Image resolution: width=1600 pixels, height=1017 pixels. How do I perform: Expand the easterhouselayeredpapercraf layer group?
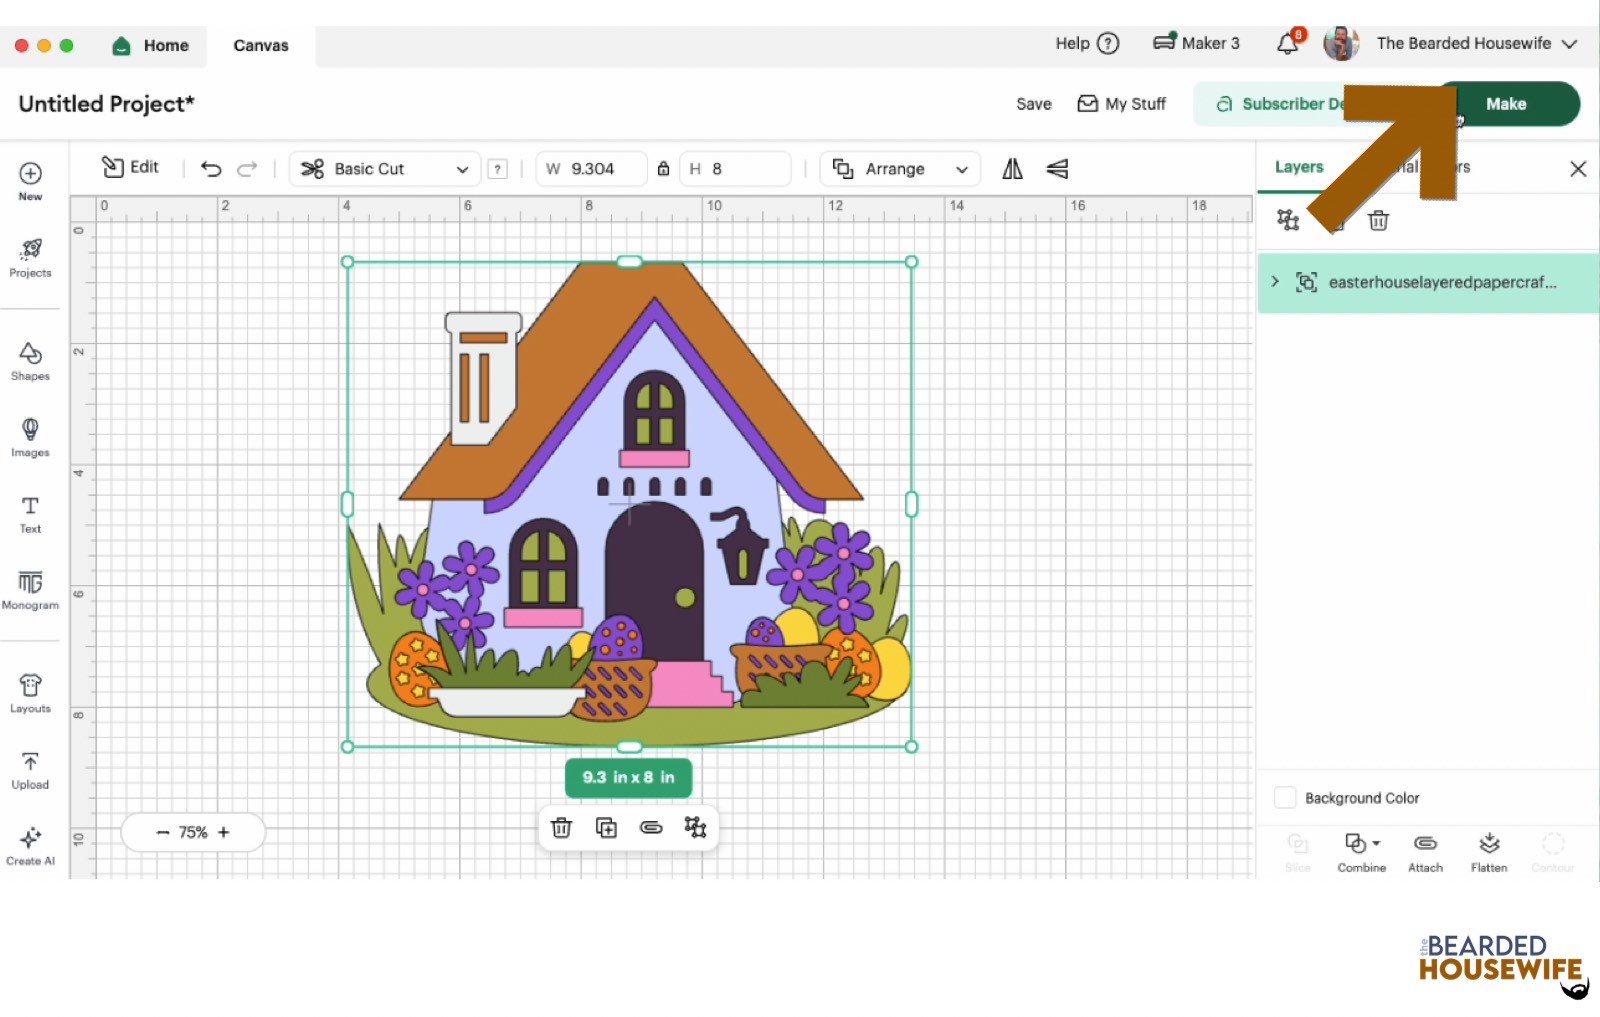tap(1275, 282)
